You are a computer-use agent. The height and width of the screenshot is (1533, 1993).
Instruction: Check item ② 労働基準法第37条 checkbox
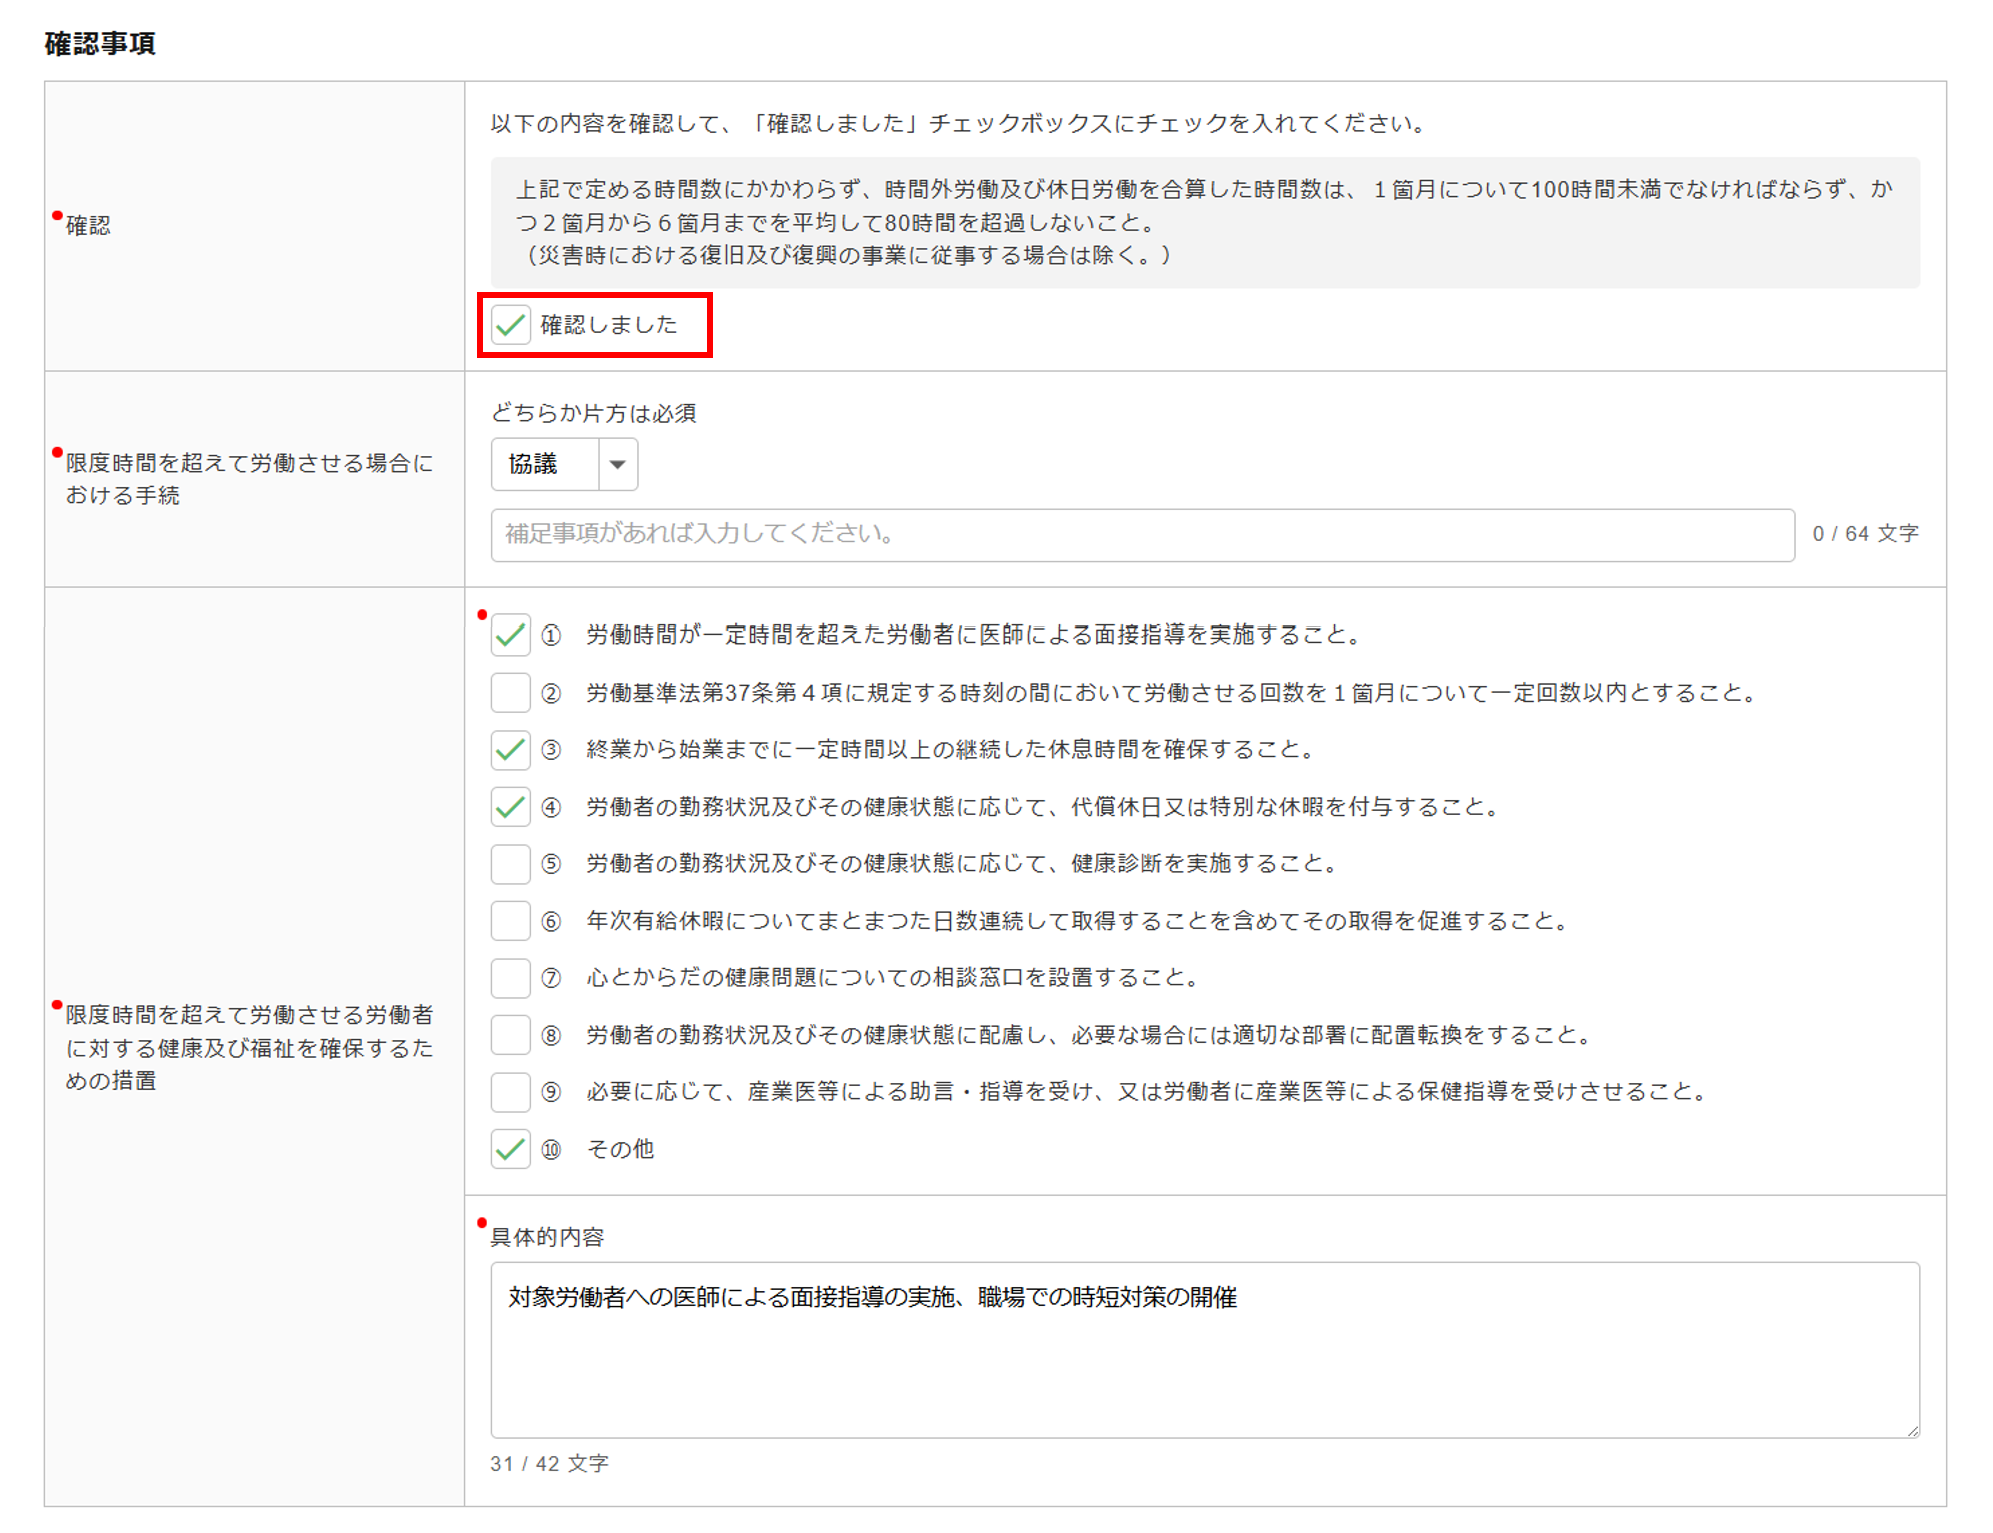(x=510, y=692)
